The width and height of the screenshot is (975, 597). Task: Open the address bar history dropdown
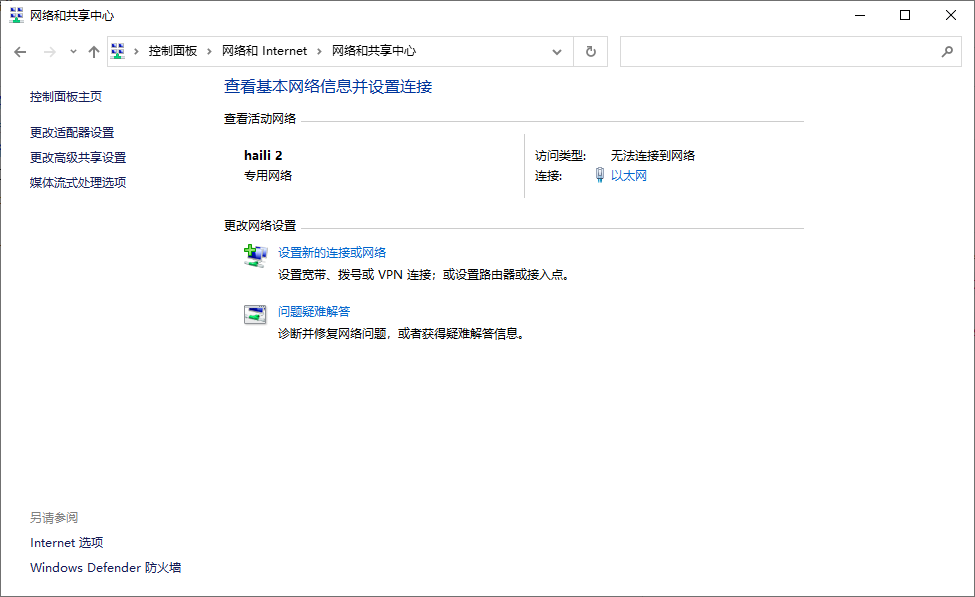(x=557, y=51)
